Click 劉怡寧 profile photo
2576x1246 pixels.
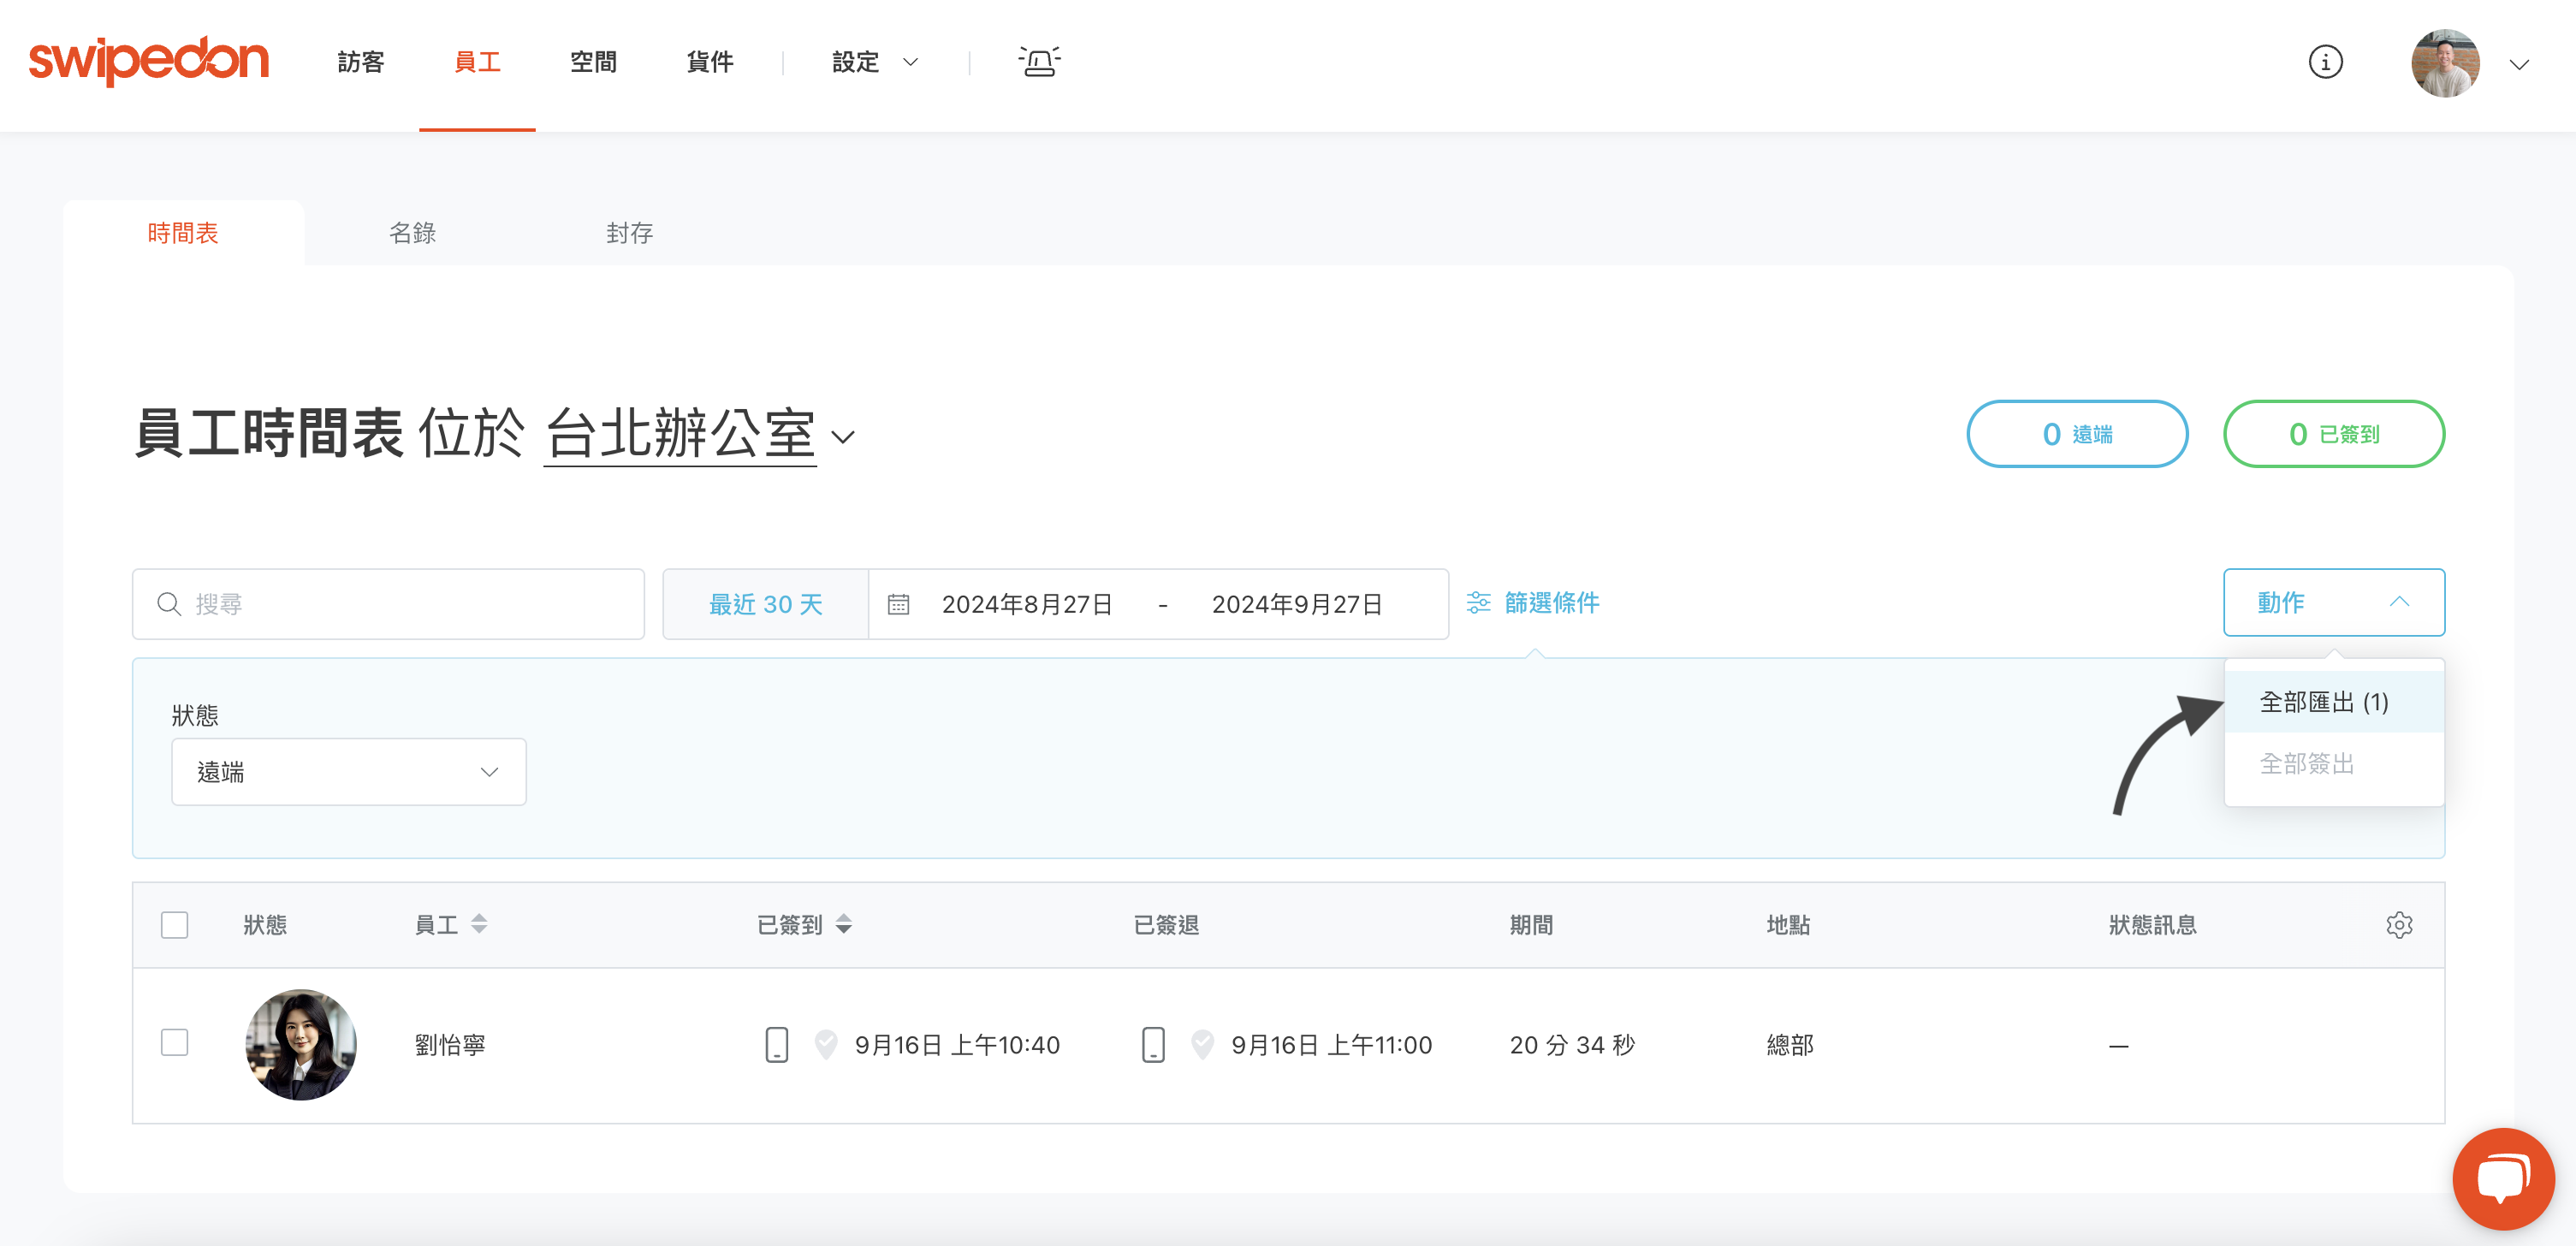(x=301, y=1045)
